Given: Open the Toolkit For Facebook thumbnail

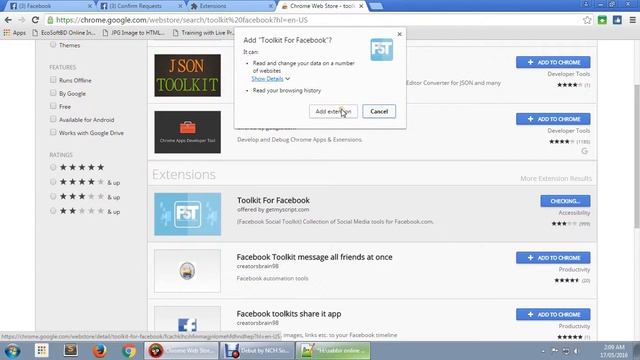Looking at the screenshot, I should point(187,214).
